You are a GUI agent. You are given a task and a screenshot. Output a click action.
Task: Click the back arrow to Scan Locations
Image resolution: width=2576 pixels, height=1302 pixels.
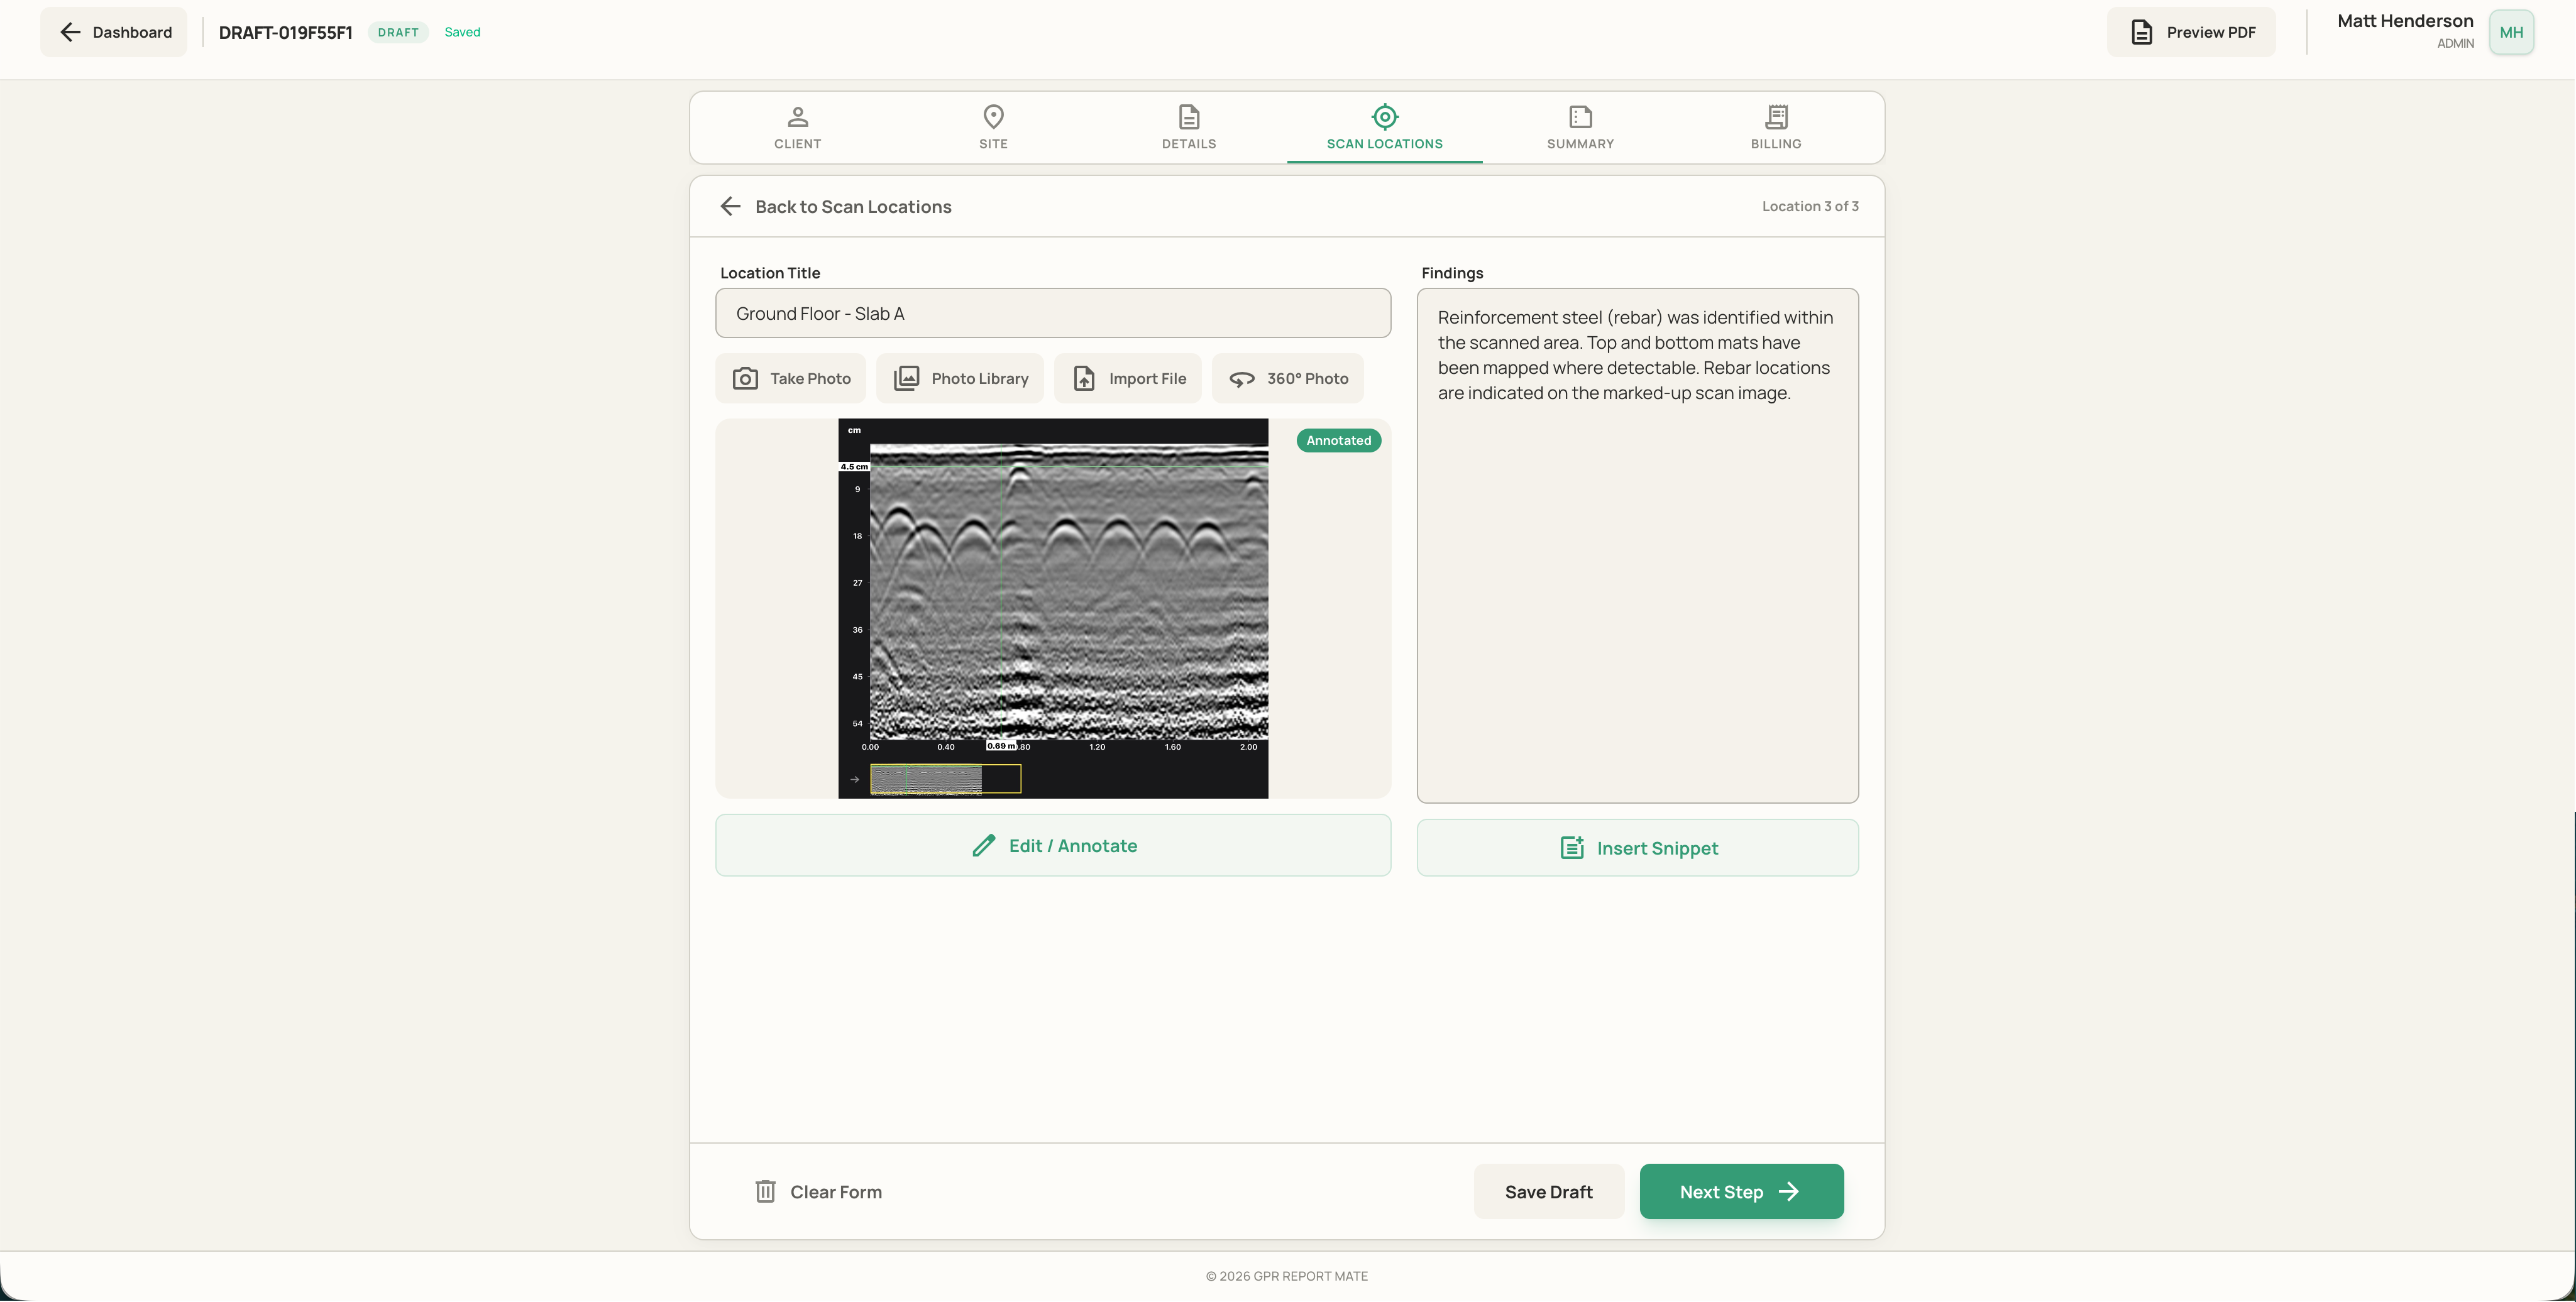730,206
